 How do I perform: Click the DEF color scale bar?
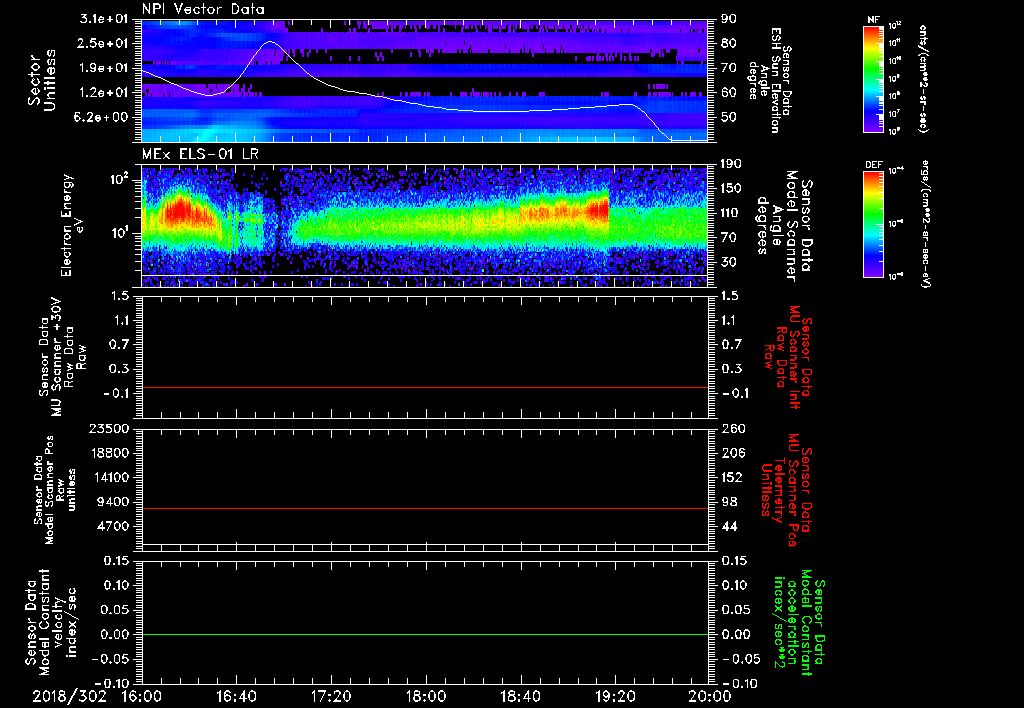coord(874,224)
